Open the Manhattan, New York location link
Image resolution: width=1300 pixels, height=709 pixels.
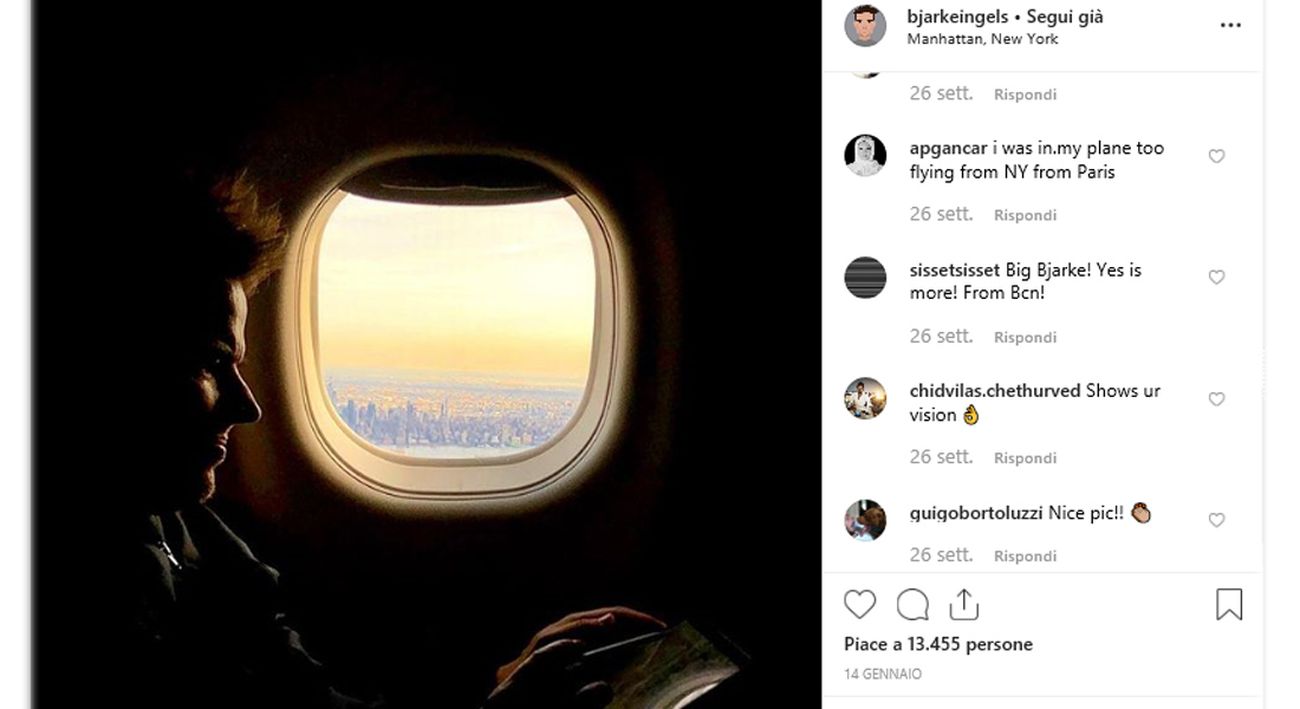982,39
